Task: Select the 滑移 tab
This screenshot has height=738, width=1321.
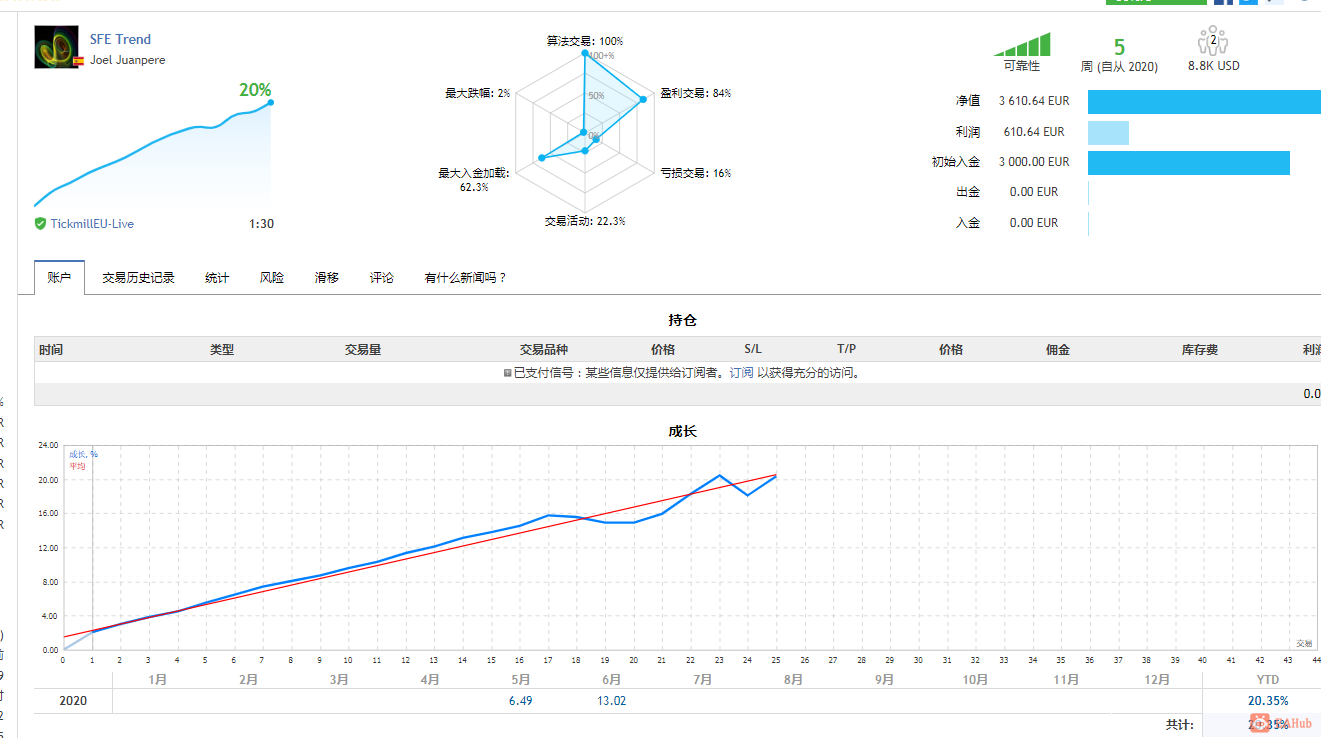Action: (x=327, y=278)
